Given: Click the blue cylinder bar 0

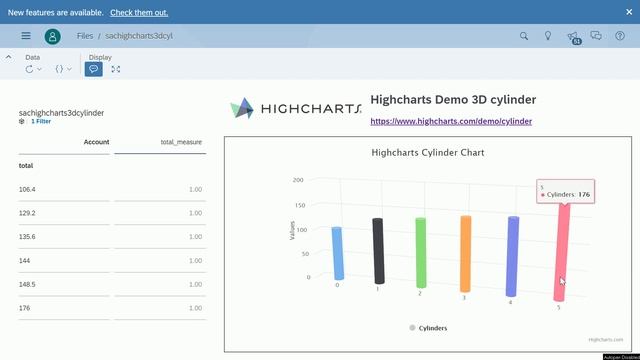Looking at the screenshot, I should point(338,253).
